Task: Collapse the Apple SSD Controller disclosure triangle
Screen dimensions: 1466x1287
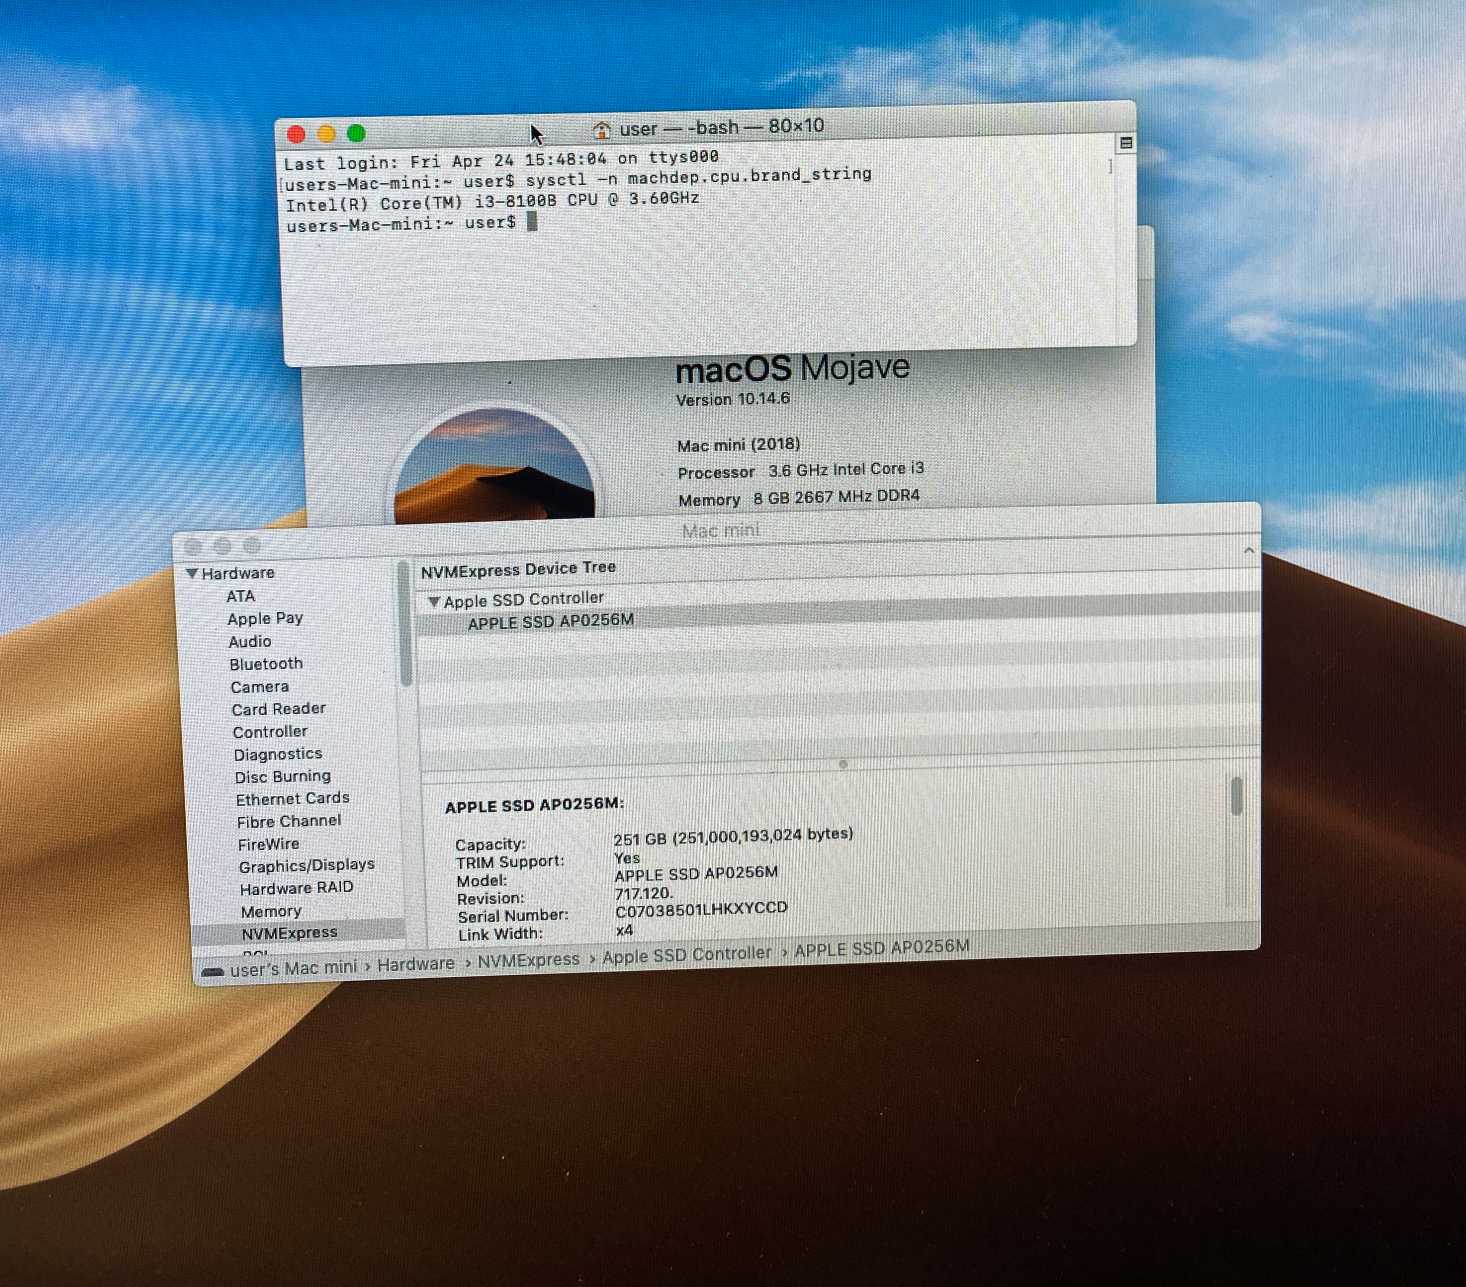Action: [x=434, y=602]
